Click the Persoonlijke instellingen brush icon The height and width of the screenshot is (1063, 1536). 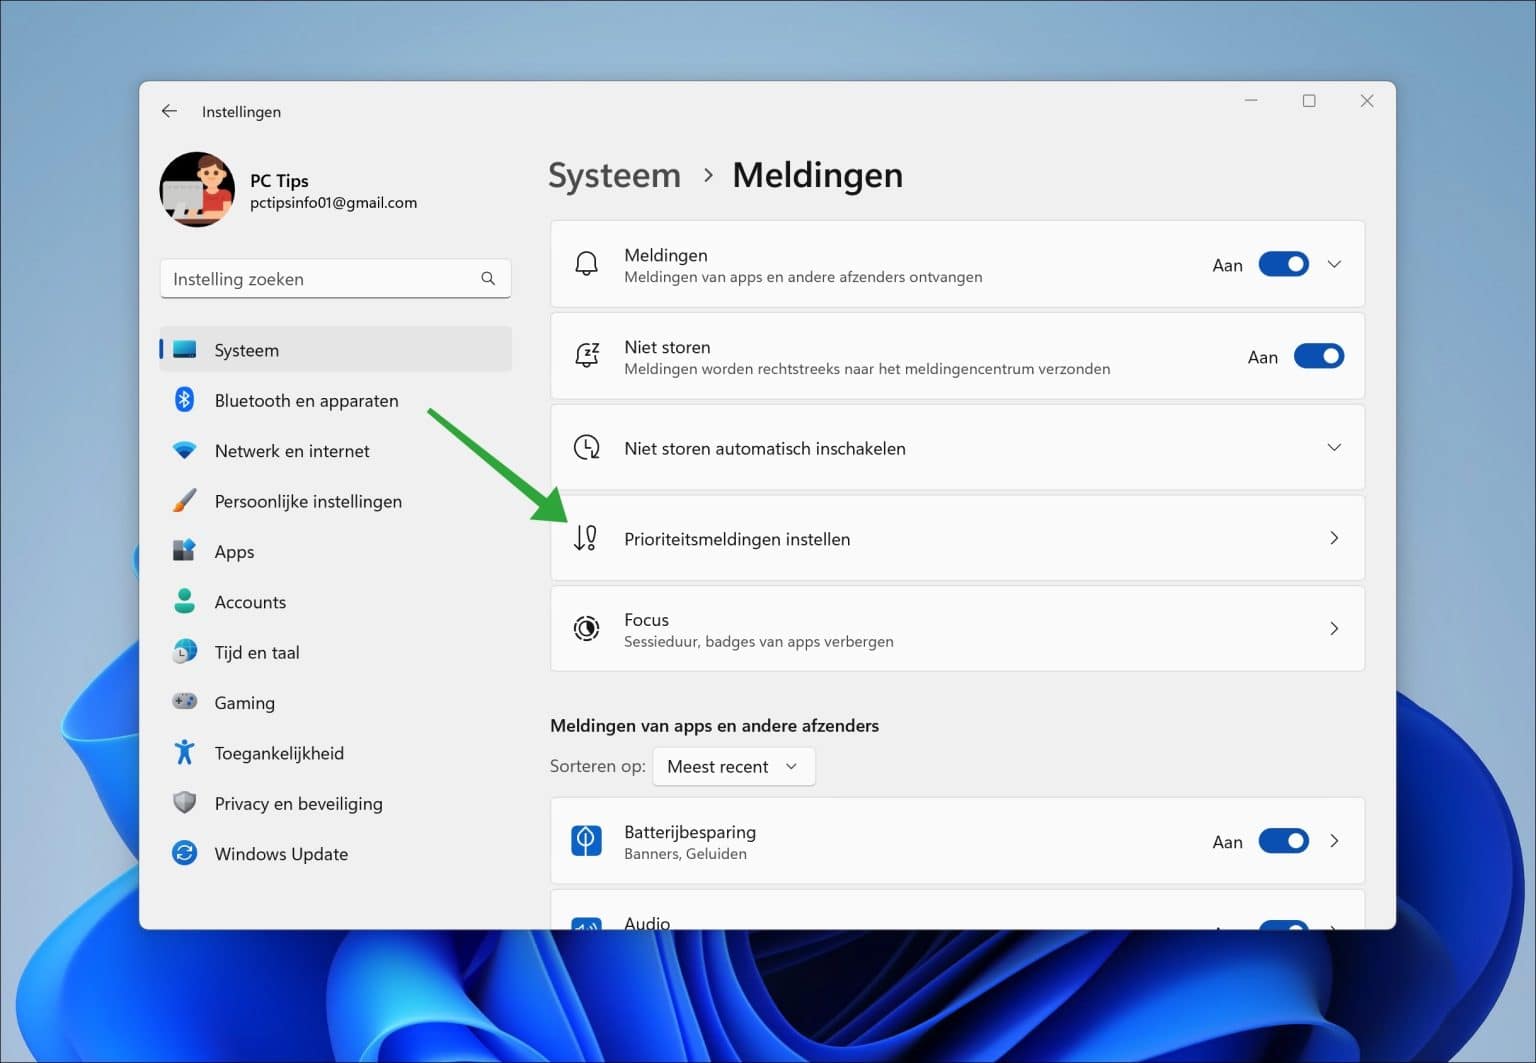point(185,501)
